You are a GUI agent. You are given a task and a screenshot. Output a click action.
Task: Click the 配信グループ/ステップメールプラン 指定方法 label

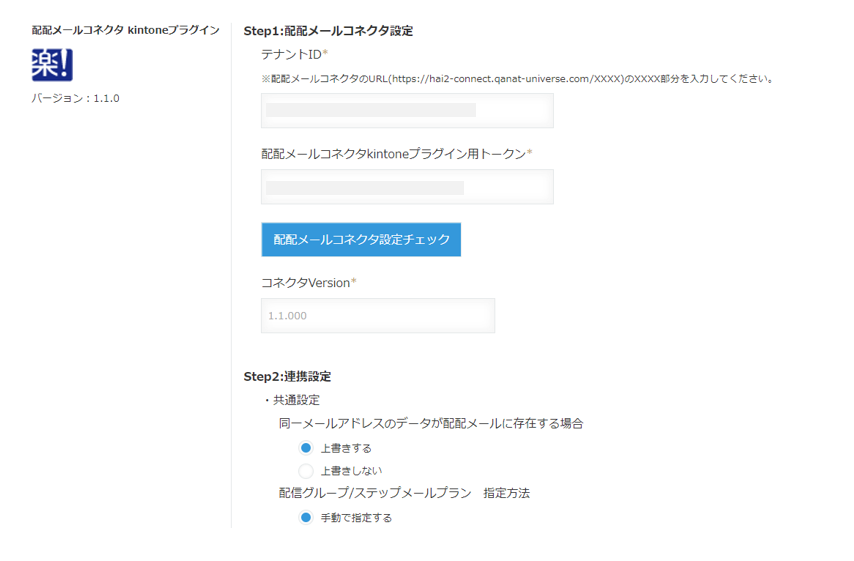pyautogui.click(x=404, y=493)
